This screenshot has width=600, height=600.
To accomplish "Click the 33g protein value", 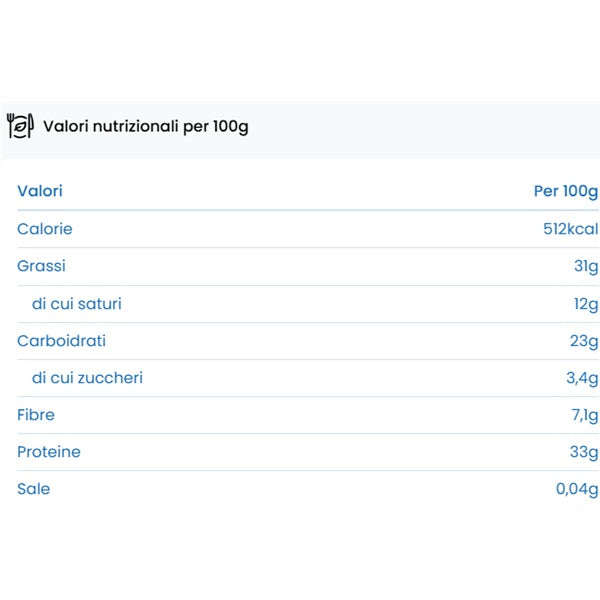I will pos(583,452).
